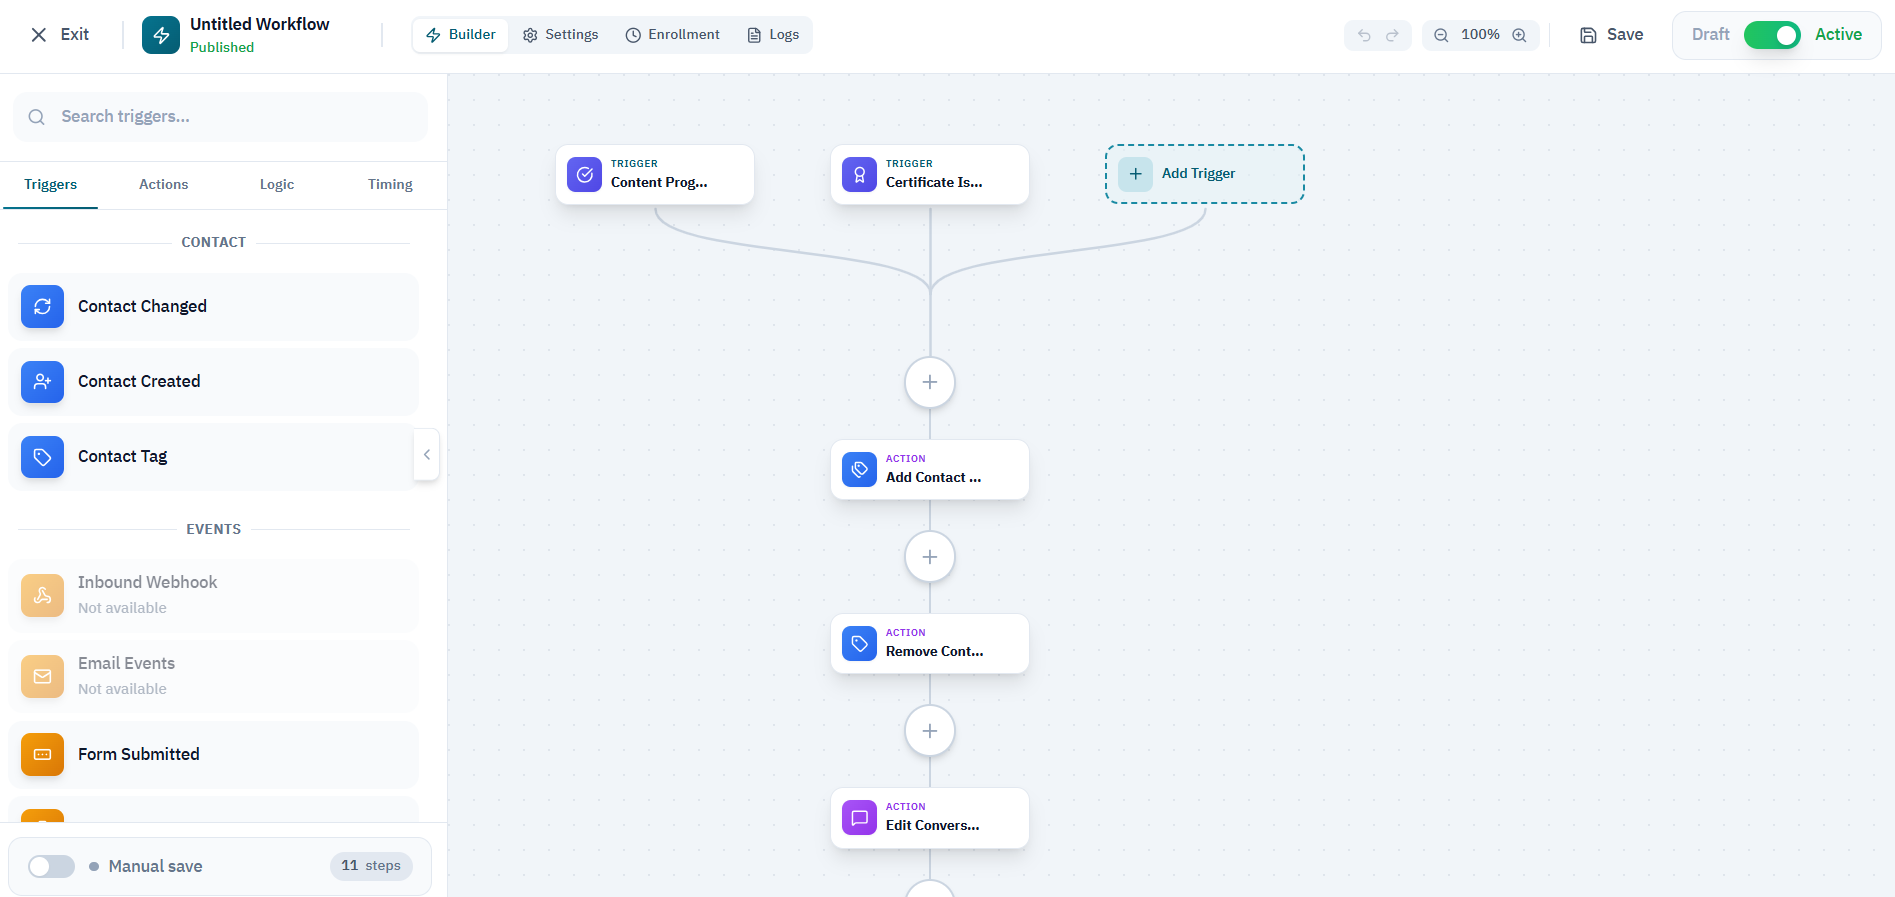Click the Untitled Workflow title

[x=260, y=24]
